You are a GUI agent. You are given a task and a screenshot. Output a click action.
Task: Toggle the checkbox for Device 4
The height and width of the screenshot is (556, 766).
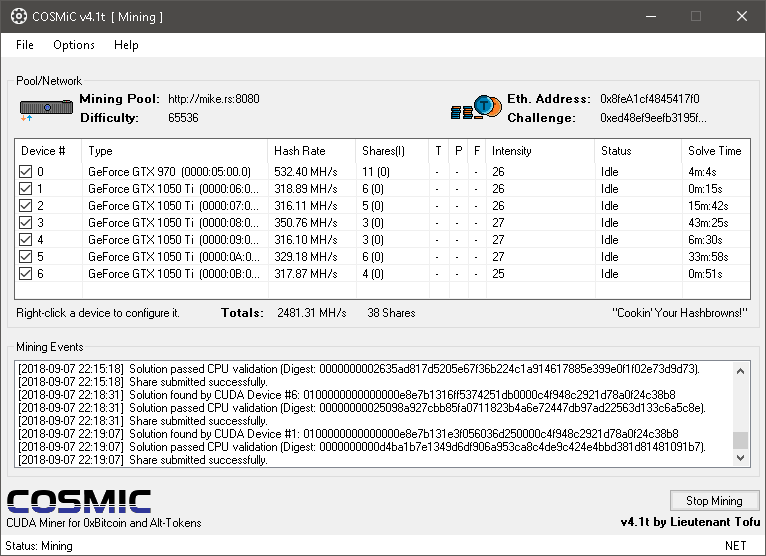(x=25, y=239)
